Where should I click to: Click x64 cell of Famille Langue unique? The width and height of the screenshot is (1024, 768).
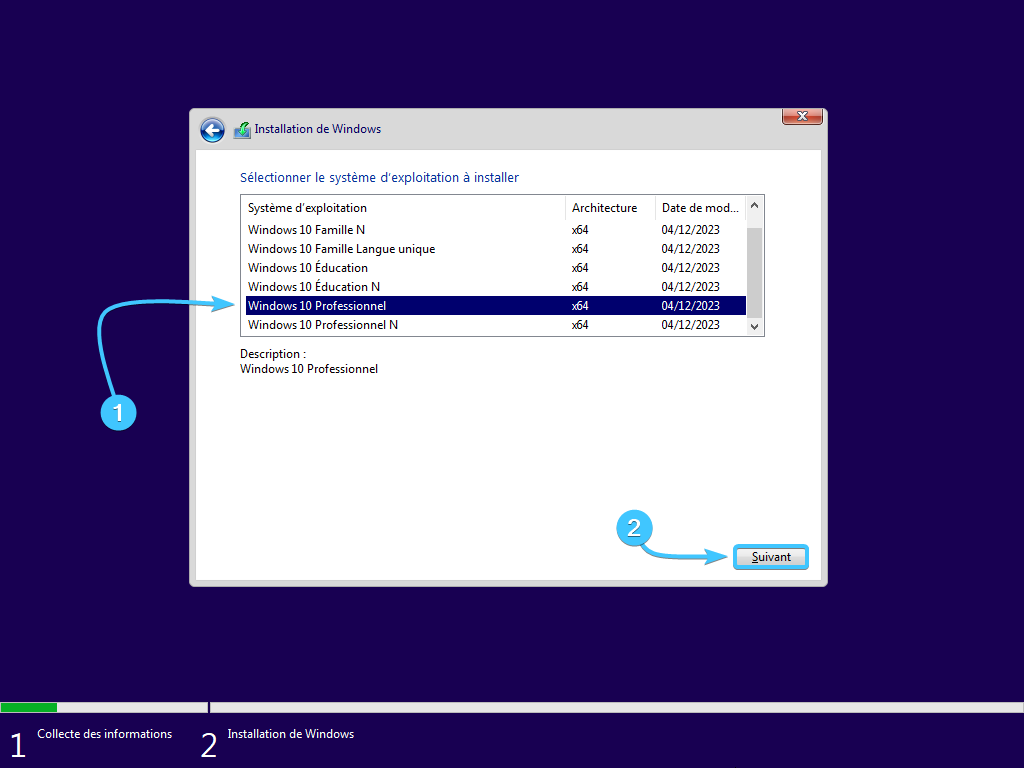(x=580, y=249)
